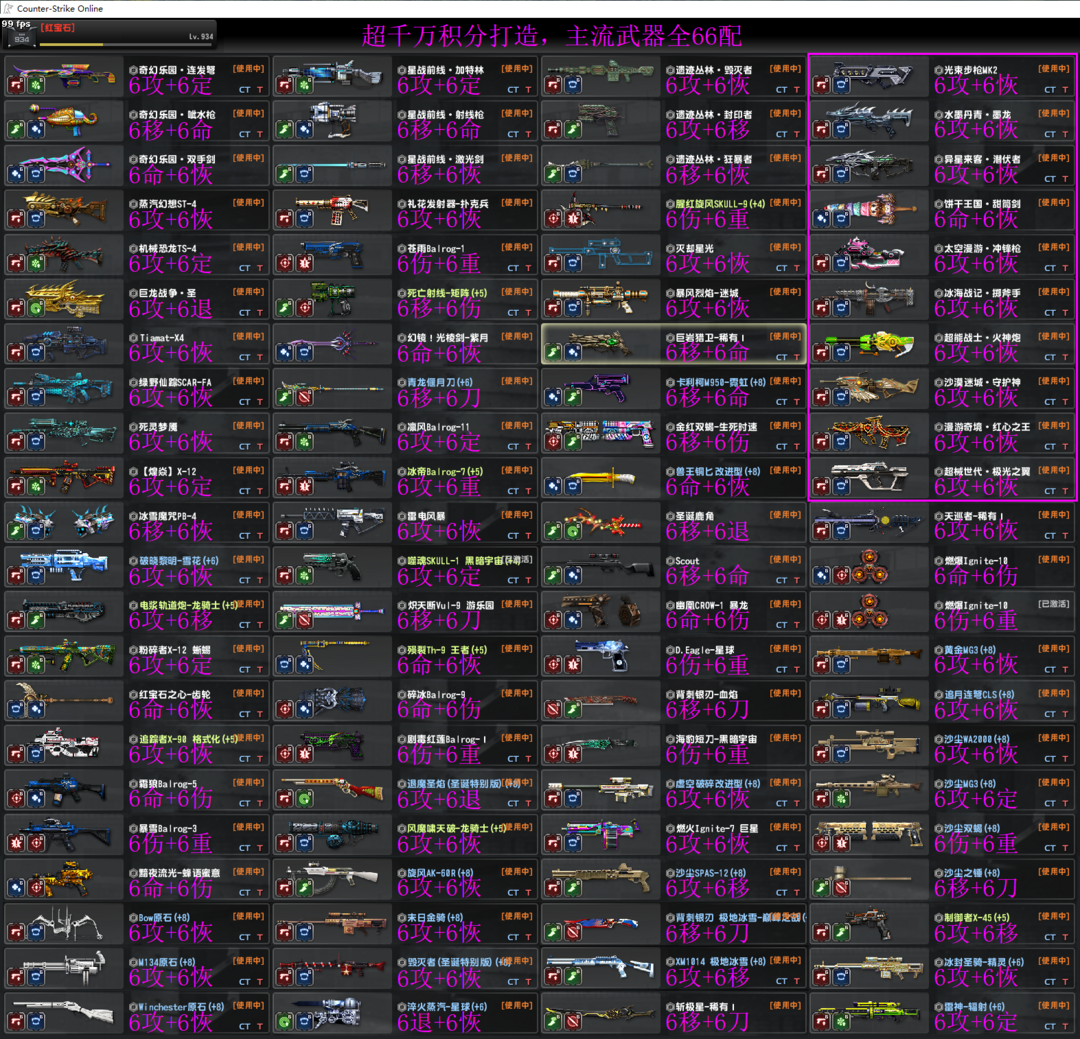The width and height of the screenshot is (1080, 1039).
Task: Click blue recovery icon on 兽王铜匕改进型
Action: coord(573,486)
